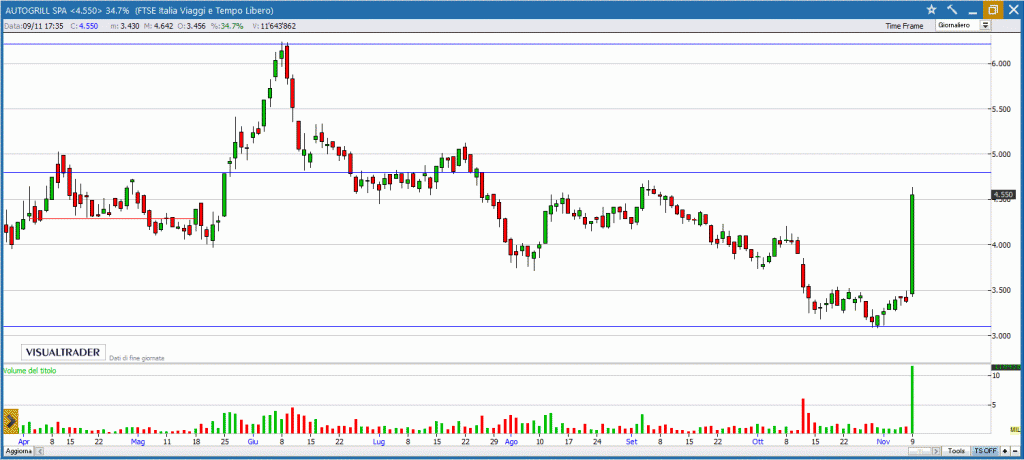Screen dimensions: 1024x460
Task: Close the AUTOGRILL chart window
Action: [x=1013, y=9]
